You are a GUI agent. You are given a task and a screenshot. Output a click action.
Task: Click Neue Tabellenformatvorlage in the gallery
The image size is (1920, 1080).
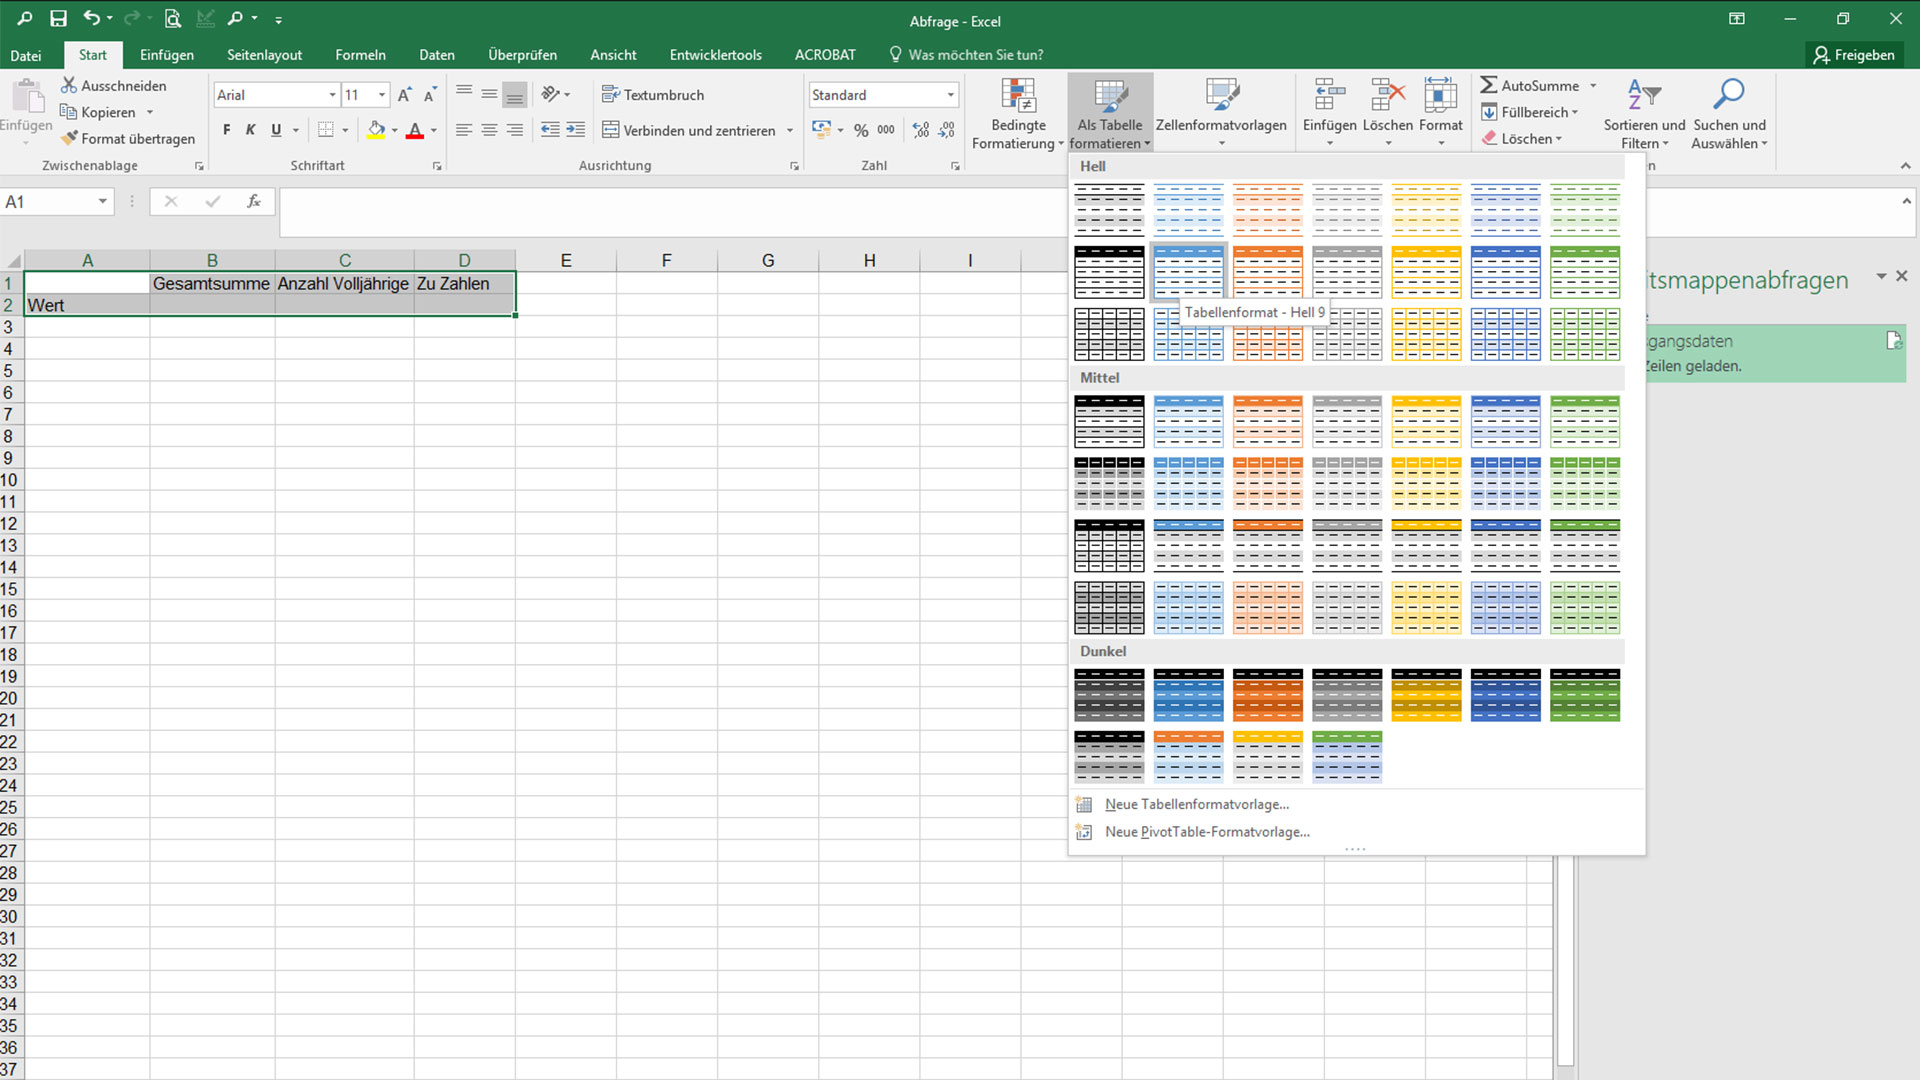1196,804
